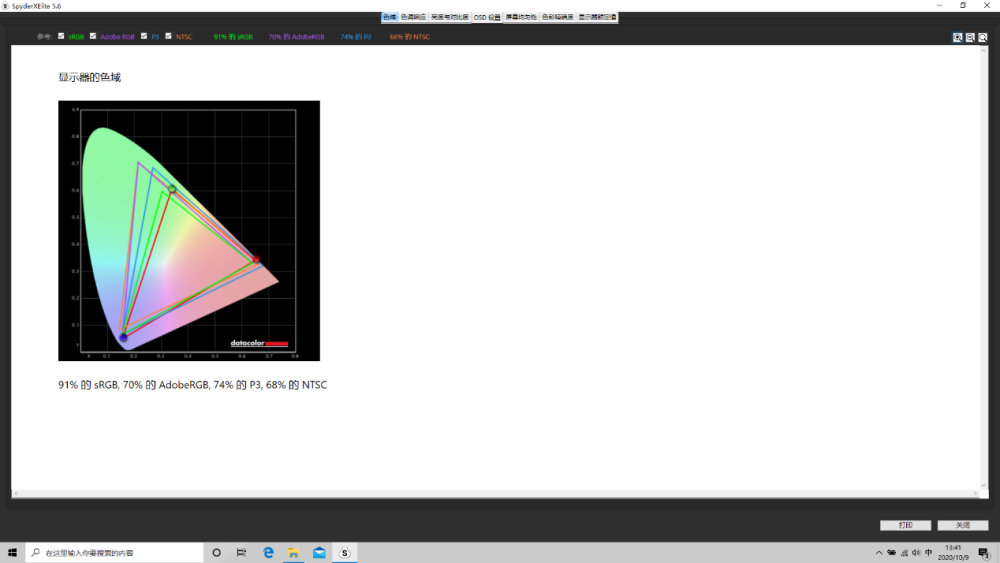
Task: Open Task View on the taskbar
Action: point(242,553)
